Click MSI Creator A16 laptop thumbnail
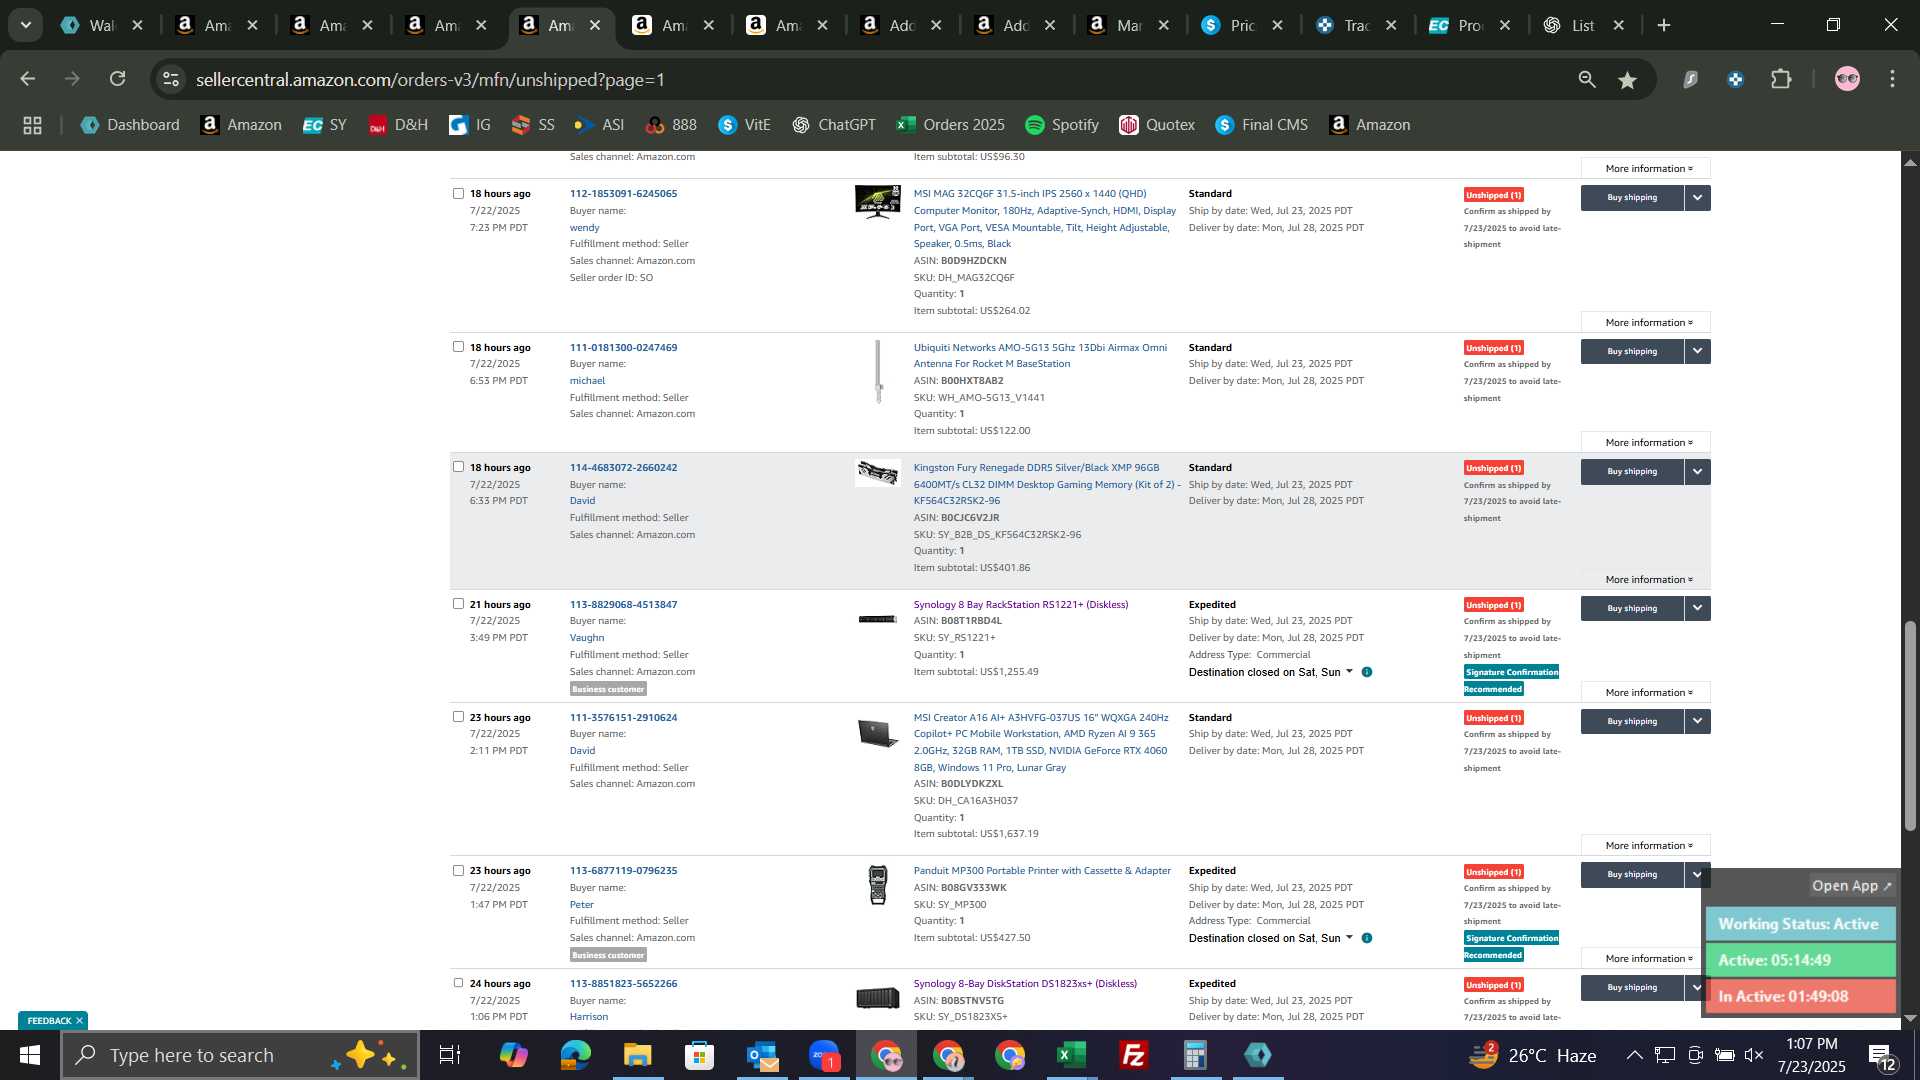 pyautogui.click(x=878, y=733)
